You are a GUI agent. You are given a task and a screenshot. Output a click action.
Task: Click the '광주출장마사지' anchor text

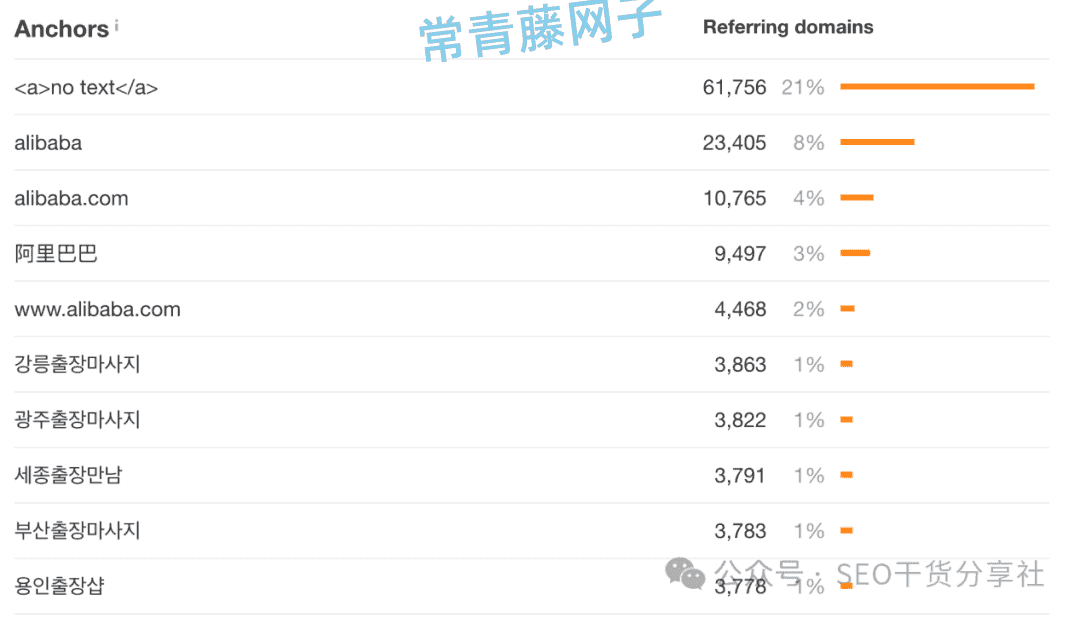click(77, 420)
